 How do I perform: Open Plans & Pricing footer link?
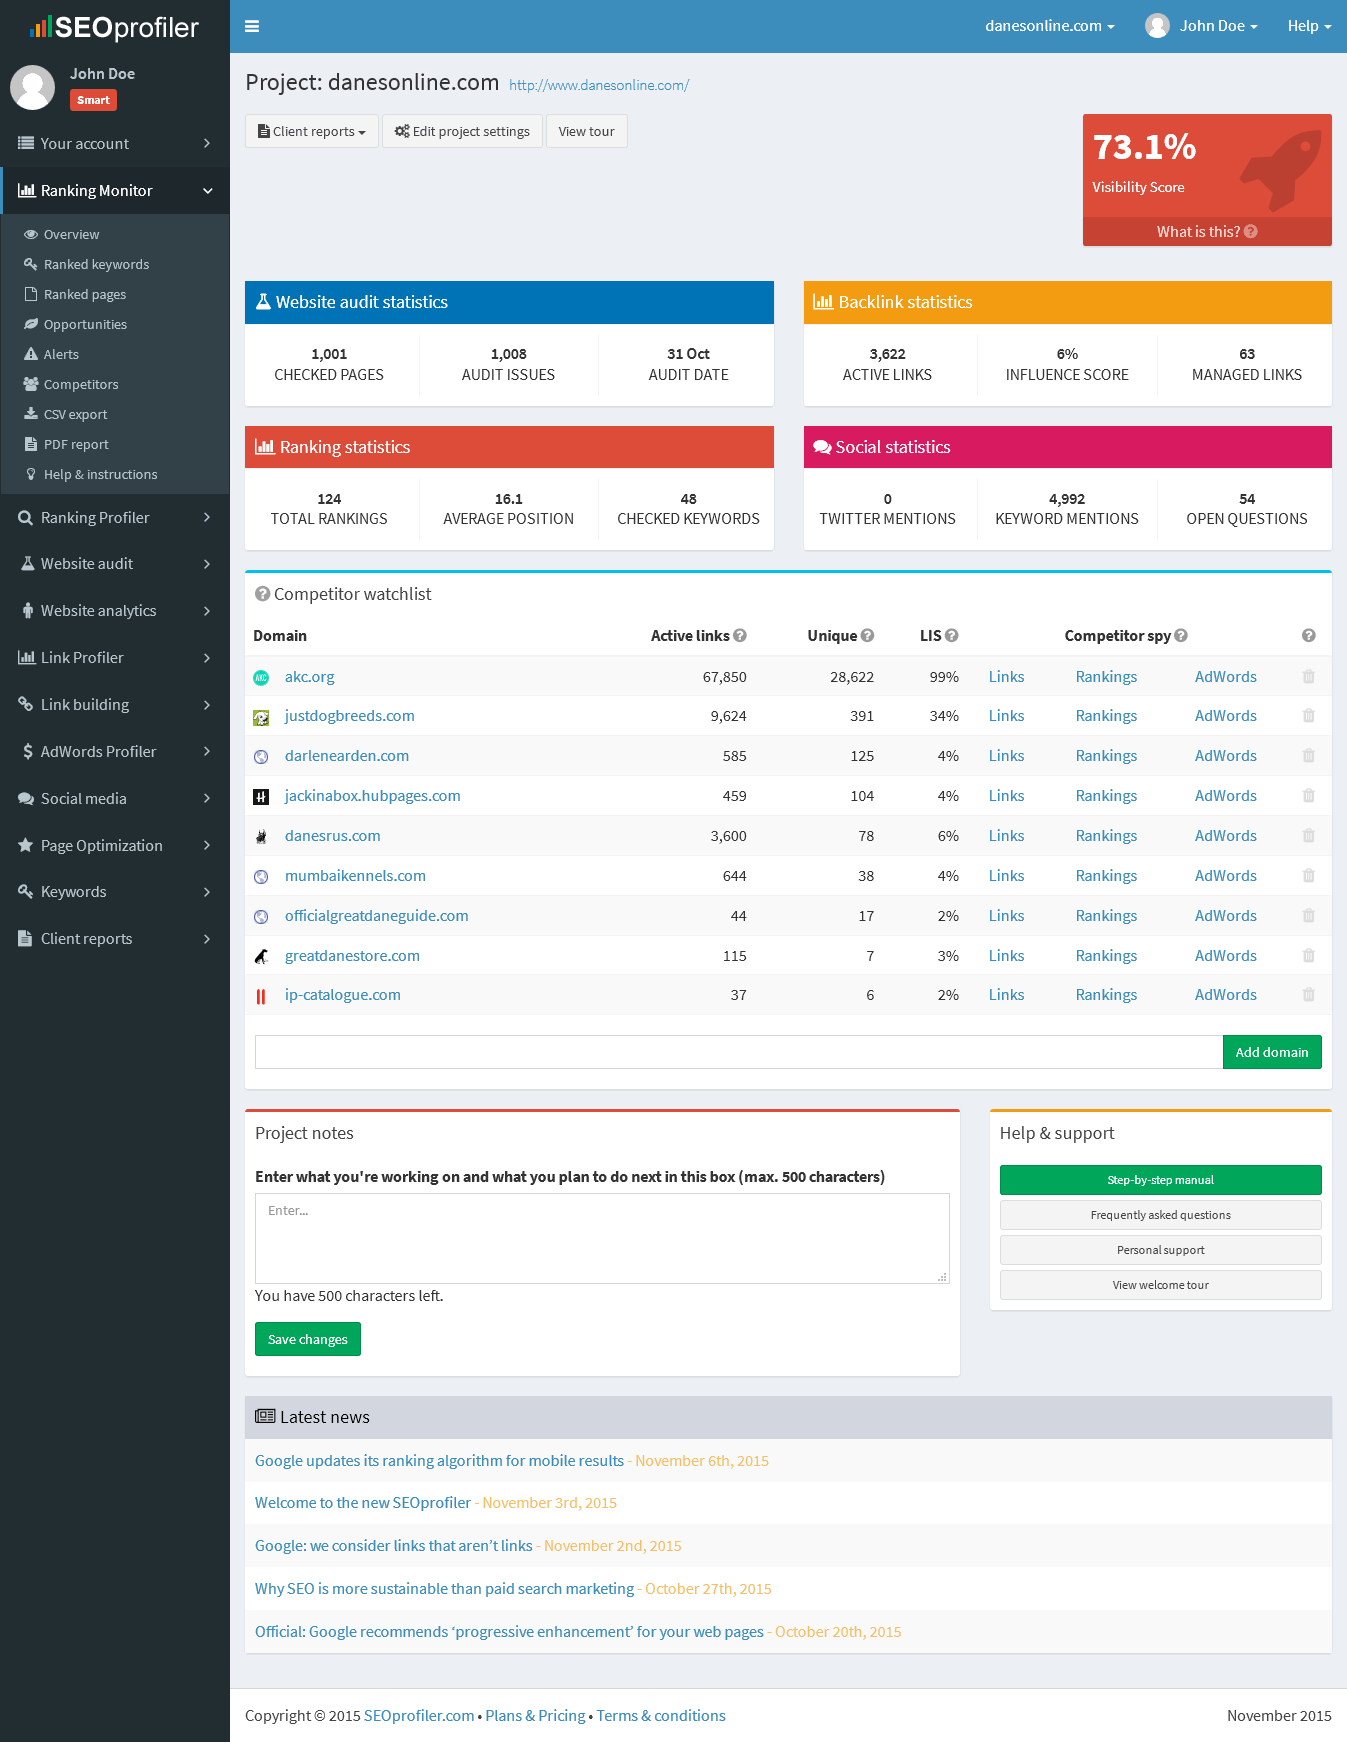click(x=535, y=1716)
